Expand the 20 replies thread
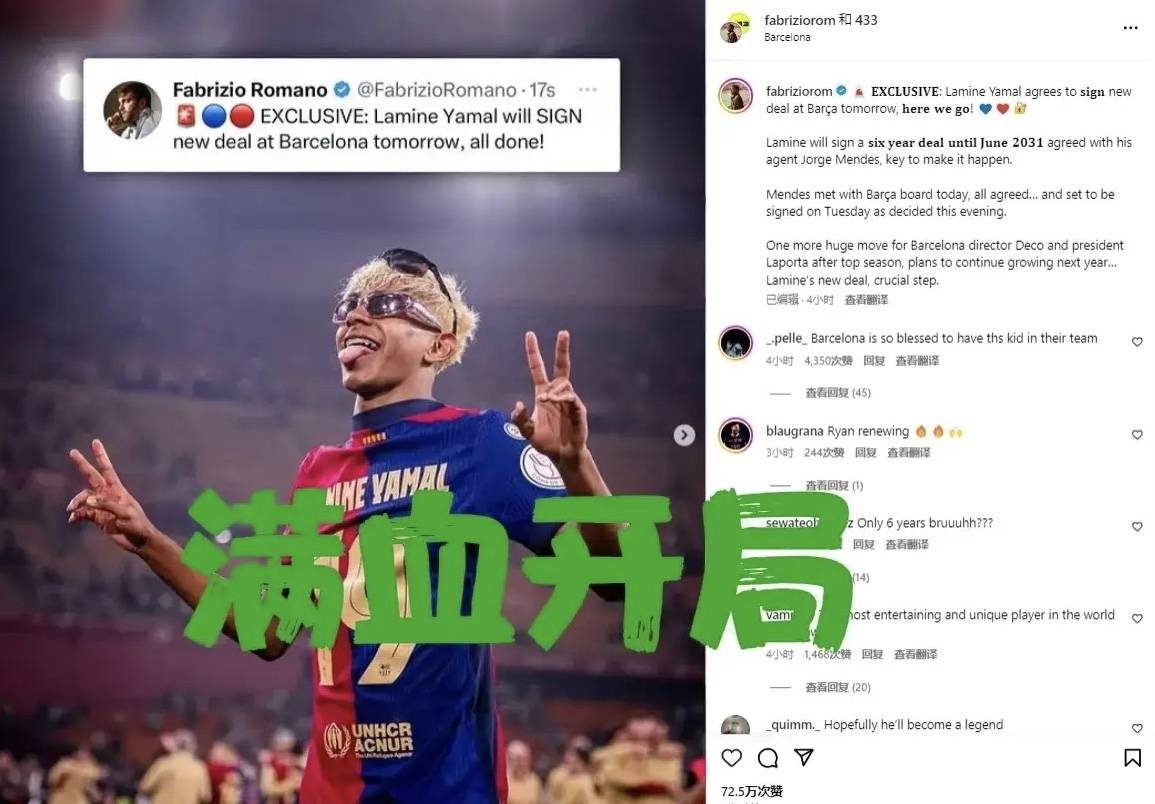This screenshot has width=1155, height=804. coord(838,687)
